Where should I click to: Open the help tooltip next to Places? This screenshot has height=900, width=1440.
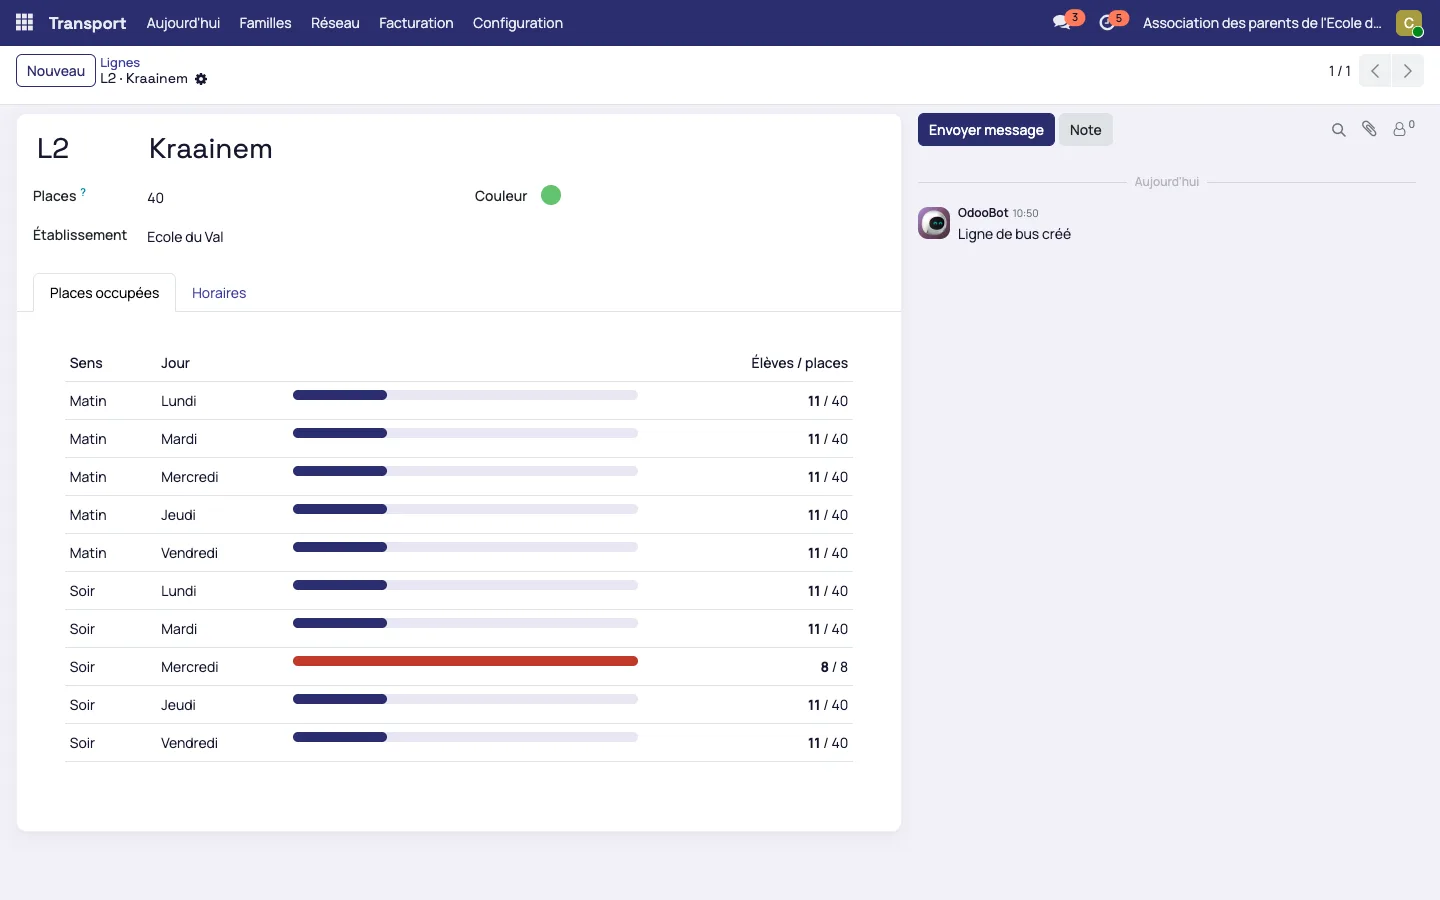(x=83, y=192)
